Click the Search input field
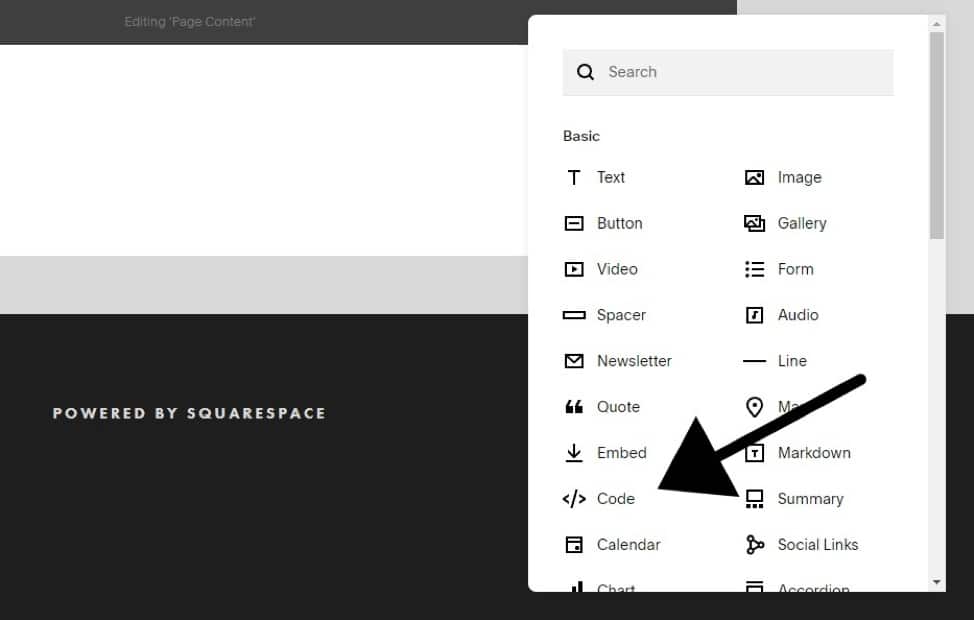This screenshot has width=974, height=620. 728,72
